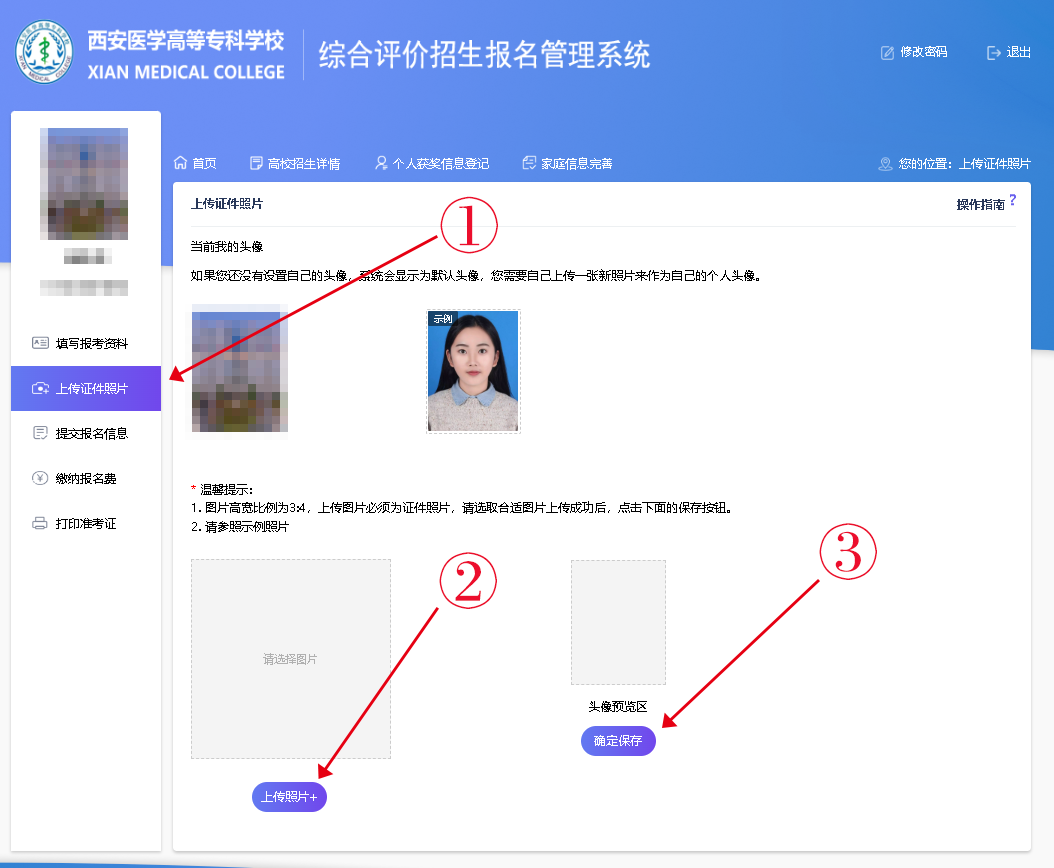Image resolution: width=1054 pixels, height=868 pixels.
Task: Click the 请选择图片 upload area
Action: click(290, 659)
